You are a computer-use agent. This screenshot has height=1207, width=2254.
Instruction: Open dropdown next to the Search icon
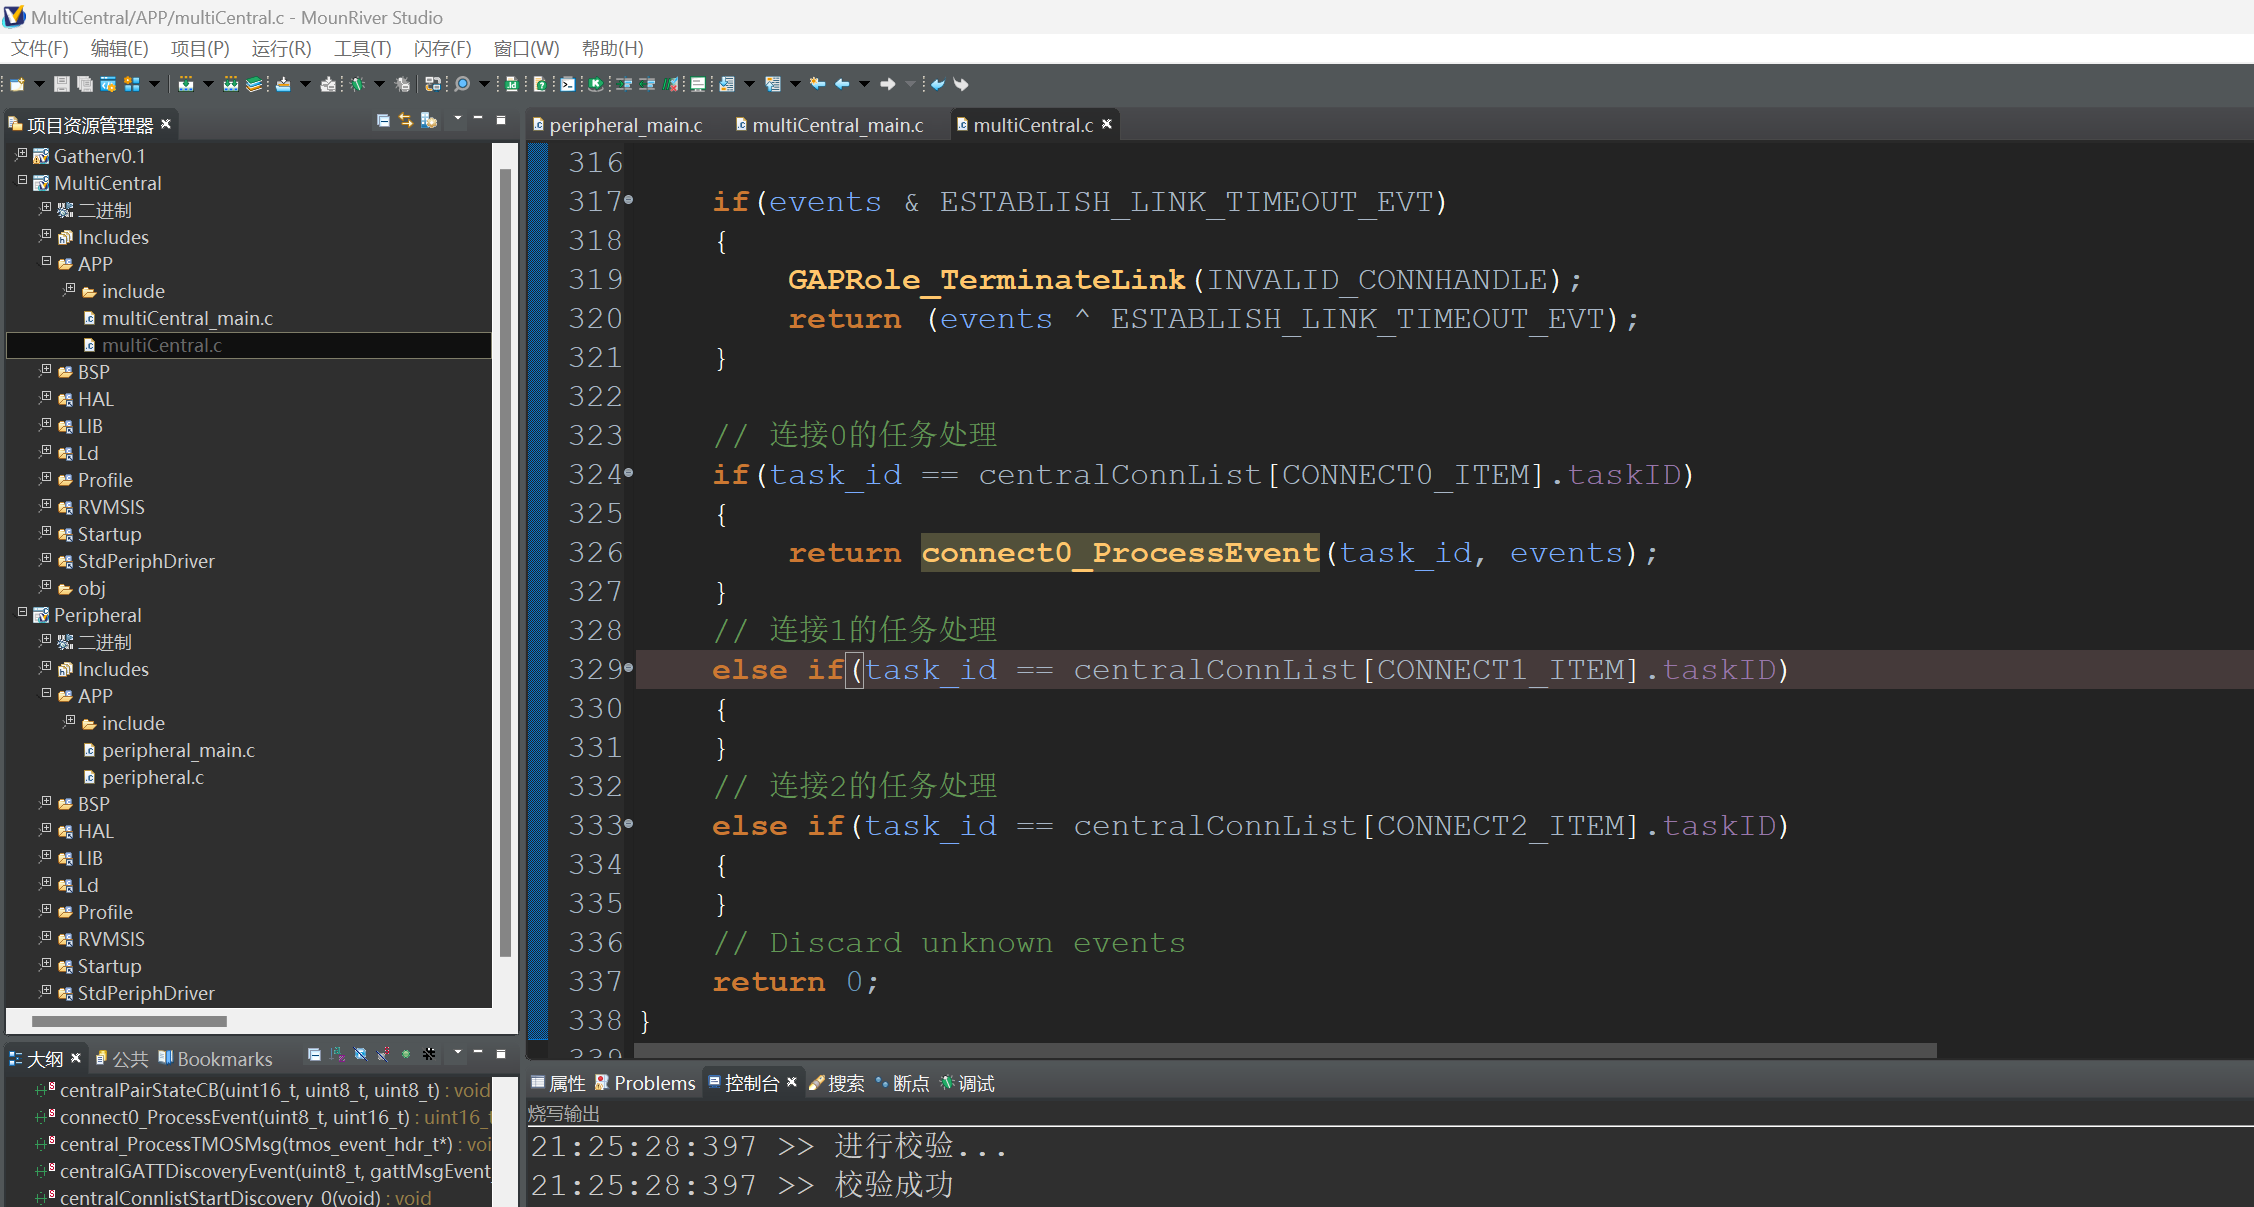[484, 84]
